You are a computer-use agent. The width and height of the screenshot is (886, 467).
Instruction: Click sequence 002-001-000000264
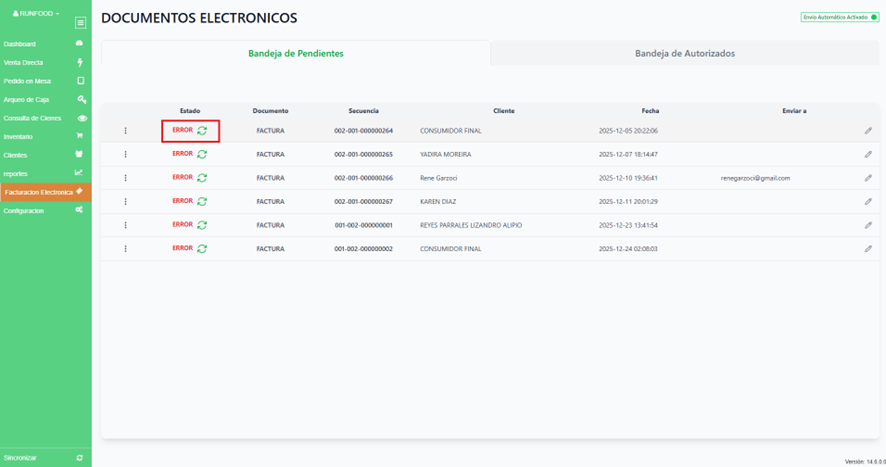[x=363, y=131]
